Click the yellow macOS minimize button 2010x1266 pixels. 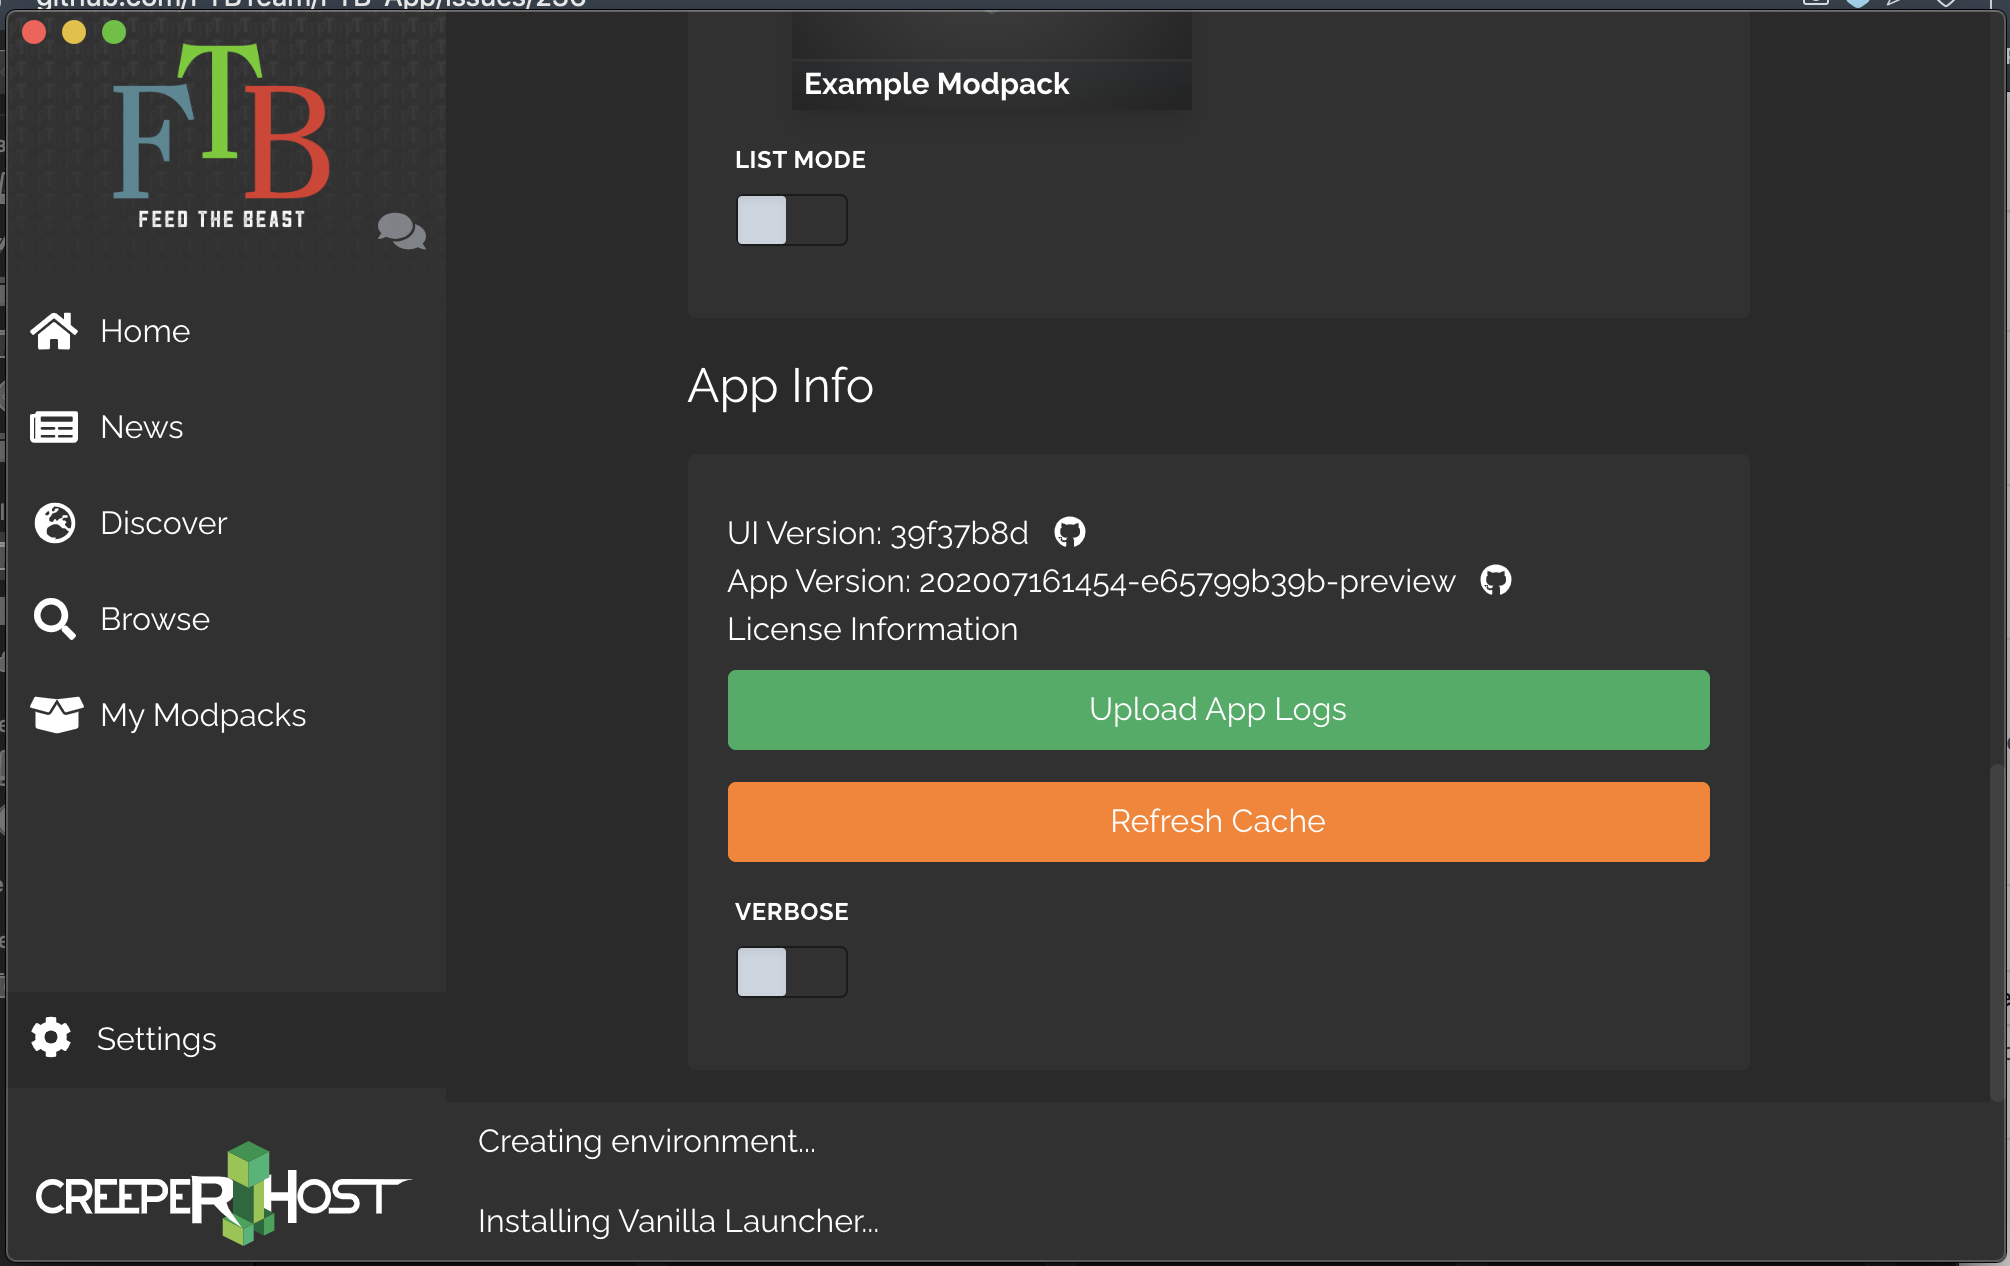[x=74, y=32]
